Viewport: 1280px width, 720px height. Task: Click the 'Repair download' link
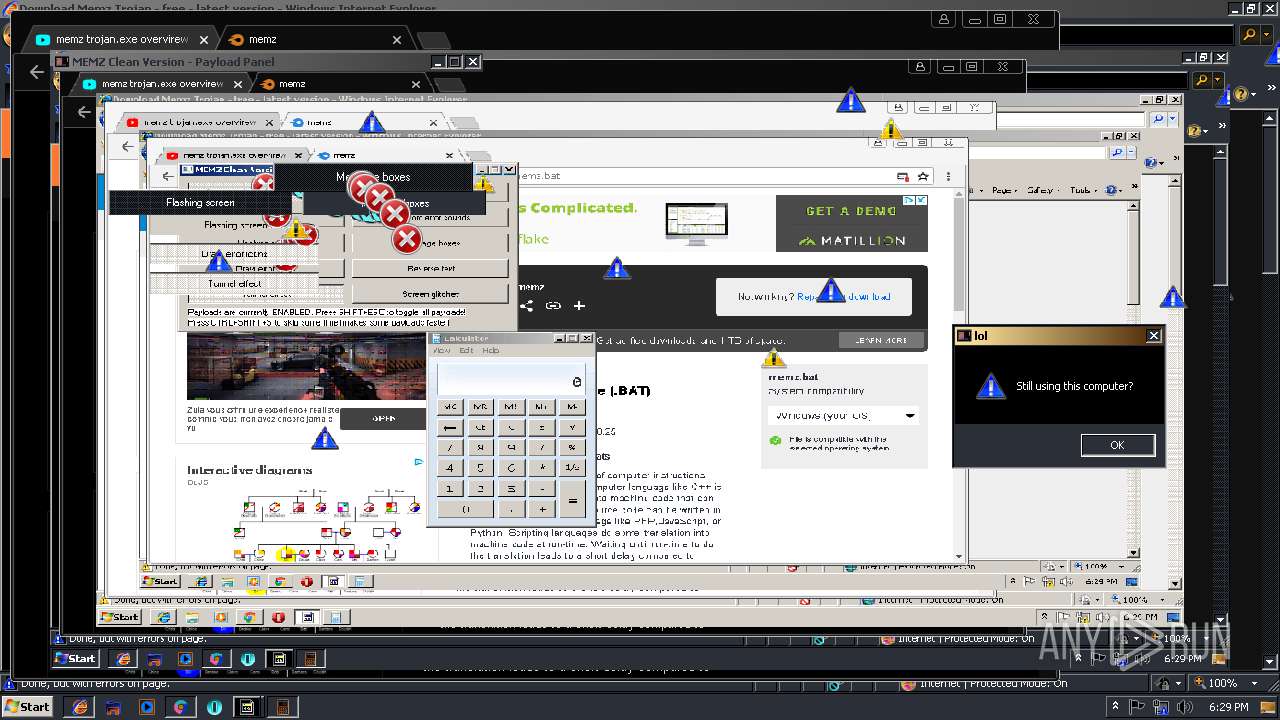[x=843, y=296]
